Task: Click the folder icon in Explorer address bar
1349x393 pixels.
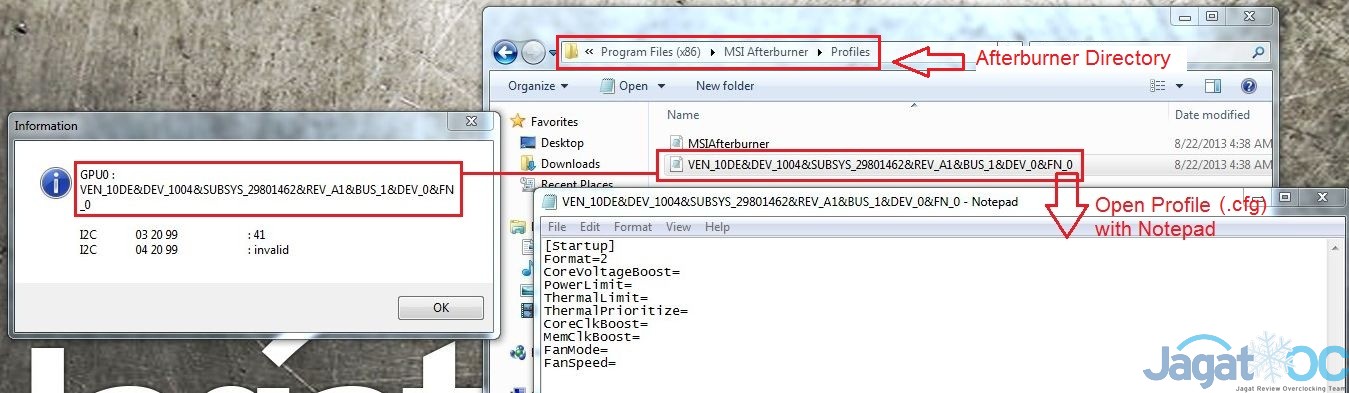Action: [571, 52]
